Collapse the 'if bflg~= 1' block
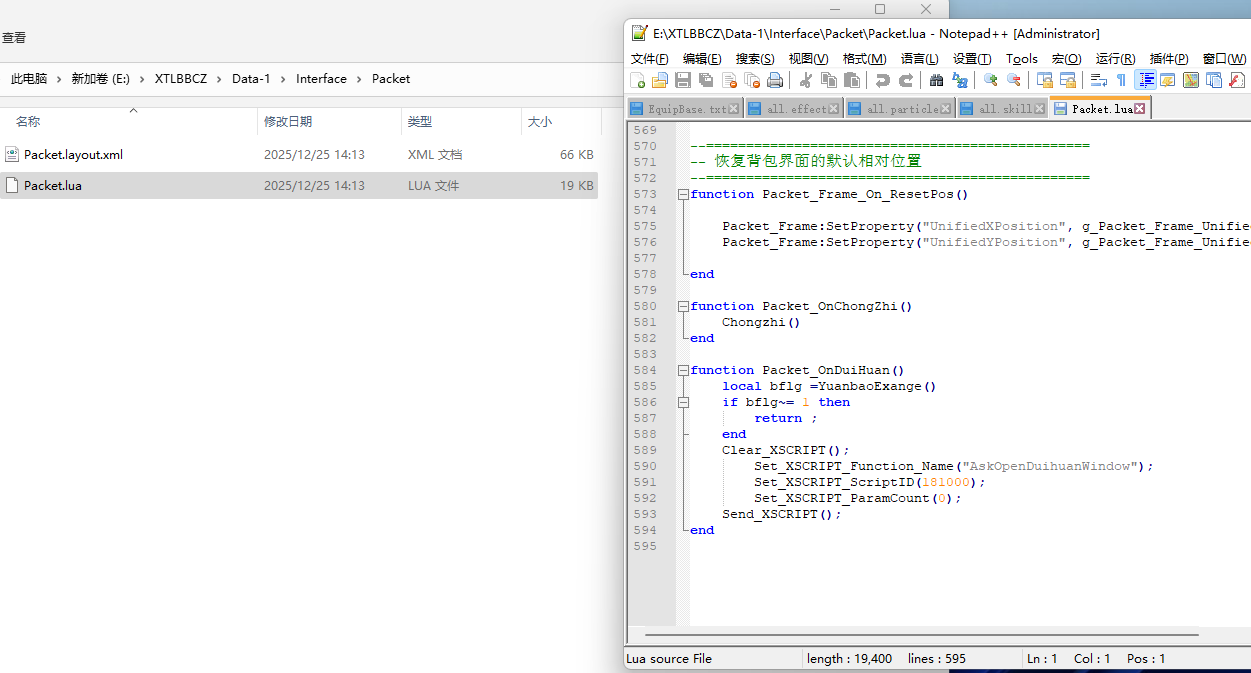This screenshot has height=673, width=1251. (683, 402)
